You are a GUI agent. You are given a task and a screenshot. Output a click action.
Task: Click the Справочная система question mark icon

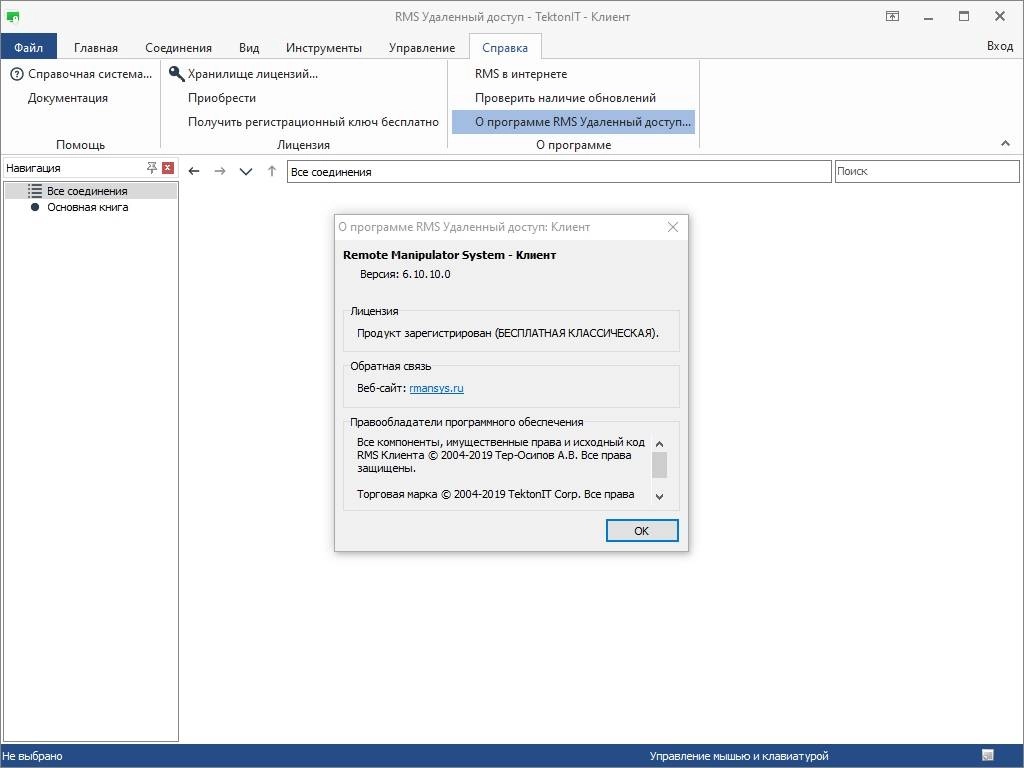coord(17,74)
